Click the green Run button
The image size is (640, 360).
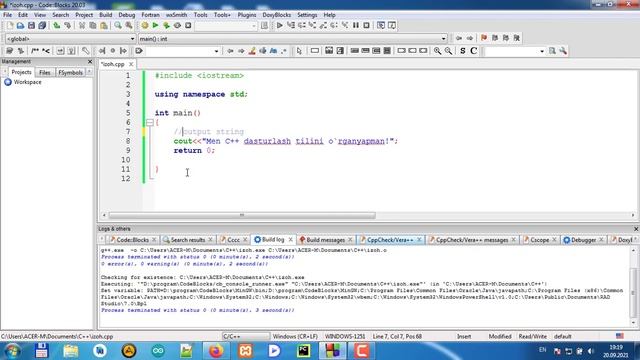[x=155, y=25]
